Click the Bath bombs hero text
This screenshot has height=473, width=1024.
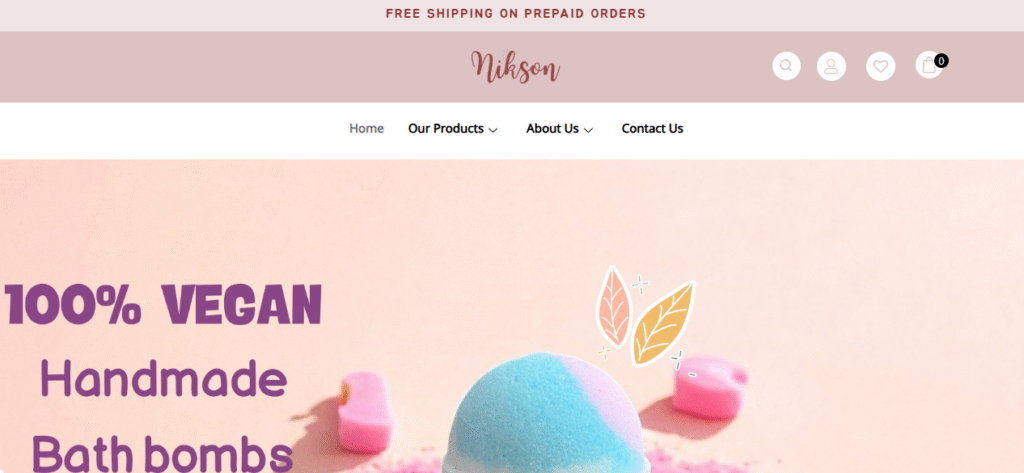tap(163, 452)
